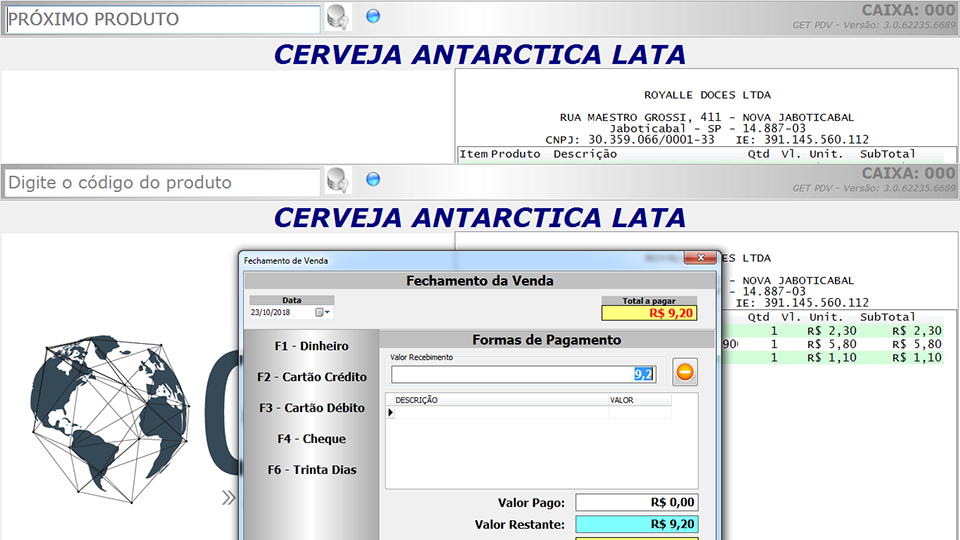Choose F6 - Trinta Dias payment
960x540 pixels.
click(311, 470)
